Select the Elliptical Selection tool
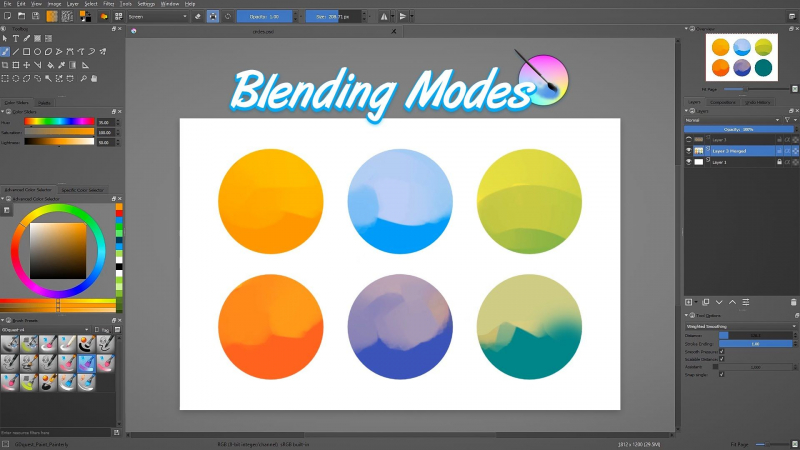The width and height of the screenshot is (800, 450). point(15,79)
